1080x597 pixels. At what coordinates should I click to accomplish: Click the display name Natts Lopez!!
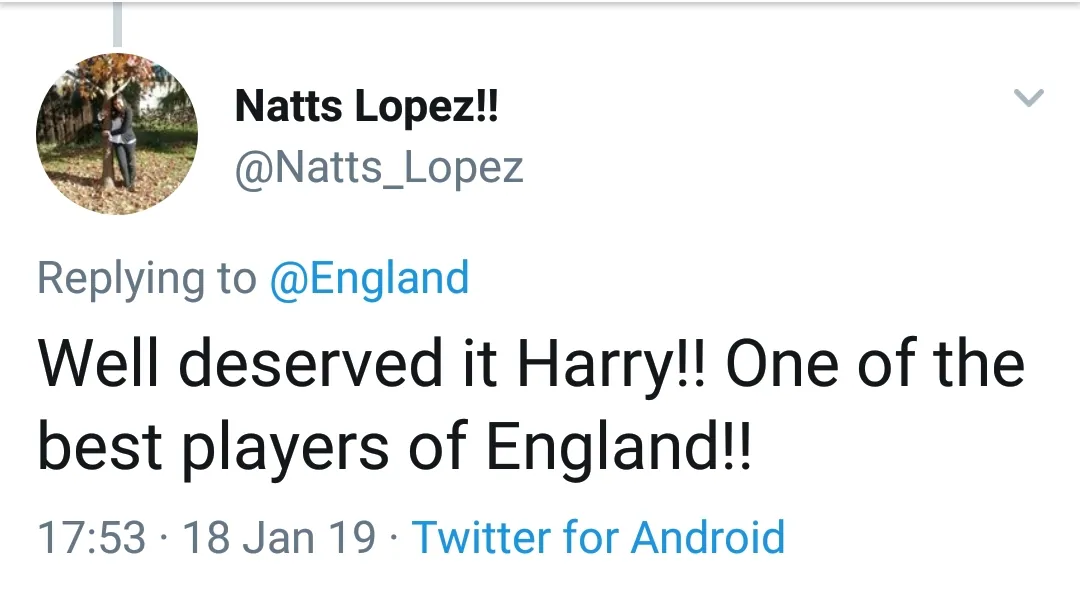(x=366, y=106)
